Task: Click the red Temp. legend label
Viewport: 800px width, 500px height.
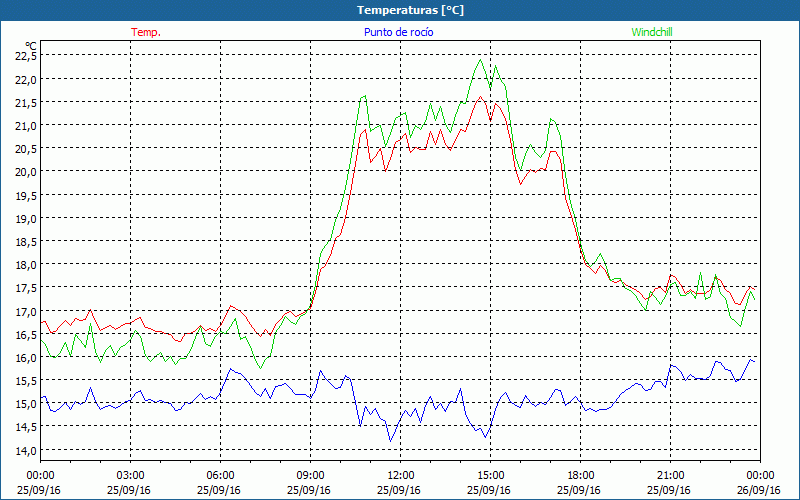Action: (x=146, y=32)
